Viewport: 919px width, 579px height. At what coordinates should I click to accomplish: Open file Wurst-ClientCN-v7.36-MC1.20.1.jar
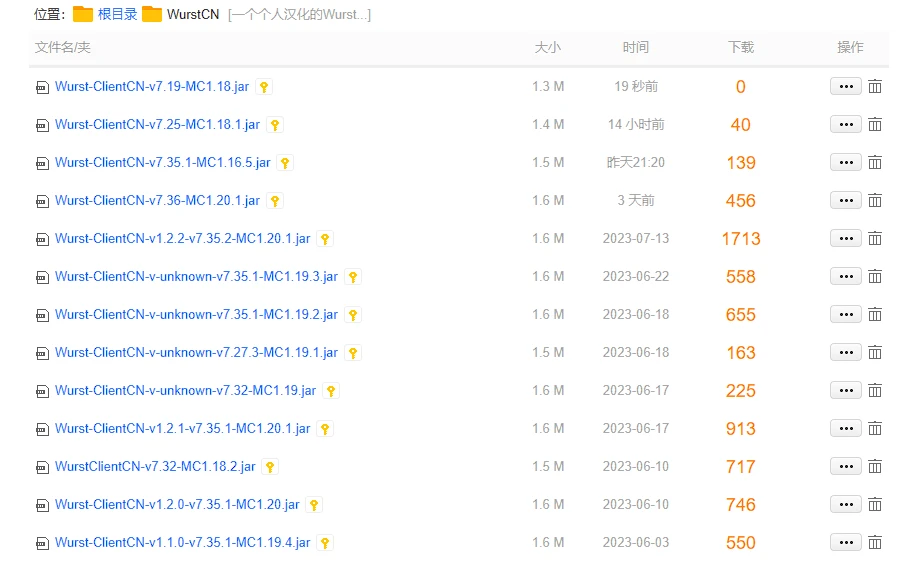(x=157, y=201)
